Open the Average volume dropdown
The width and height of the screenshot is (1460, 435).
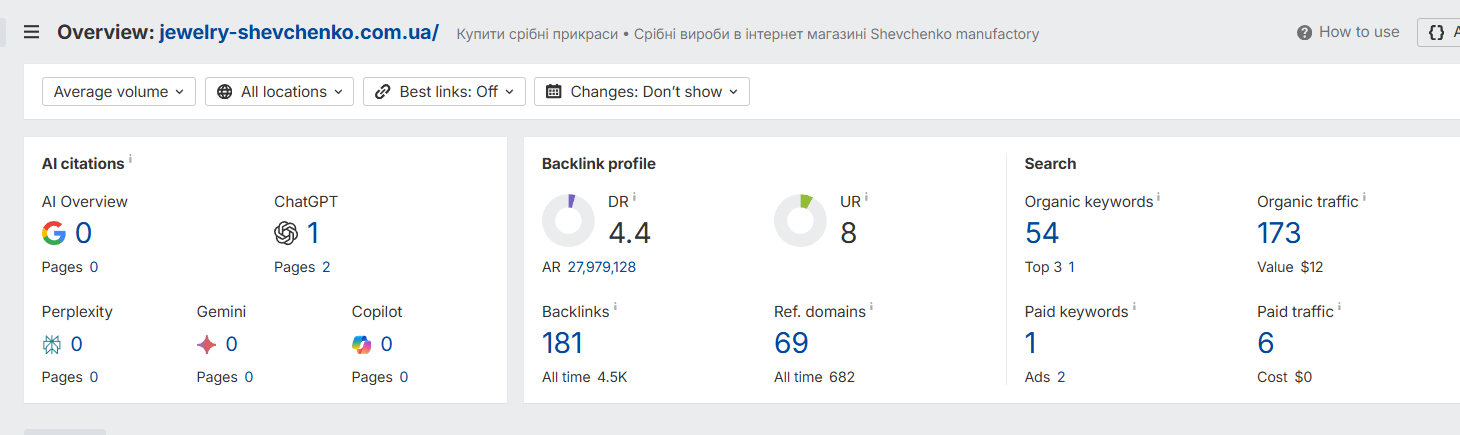pyautogui.click(x=119, y=92)
